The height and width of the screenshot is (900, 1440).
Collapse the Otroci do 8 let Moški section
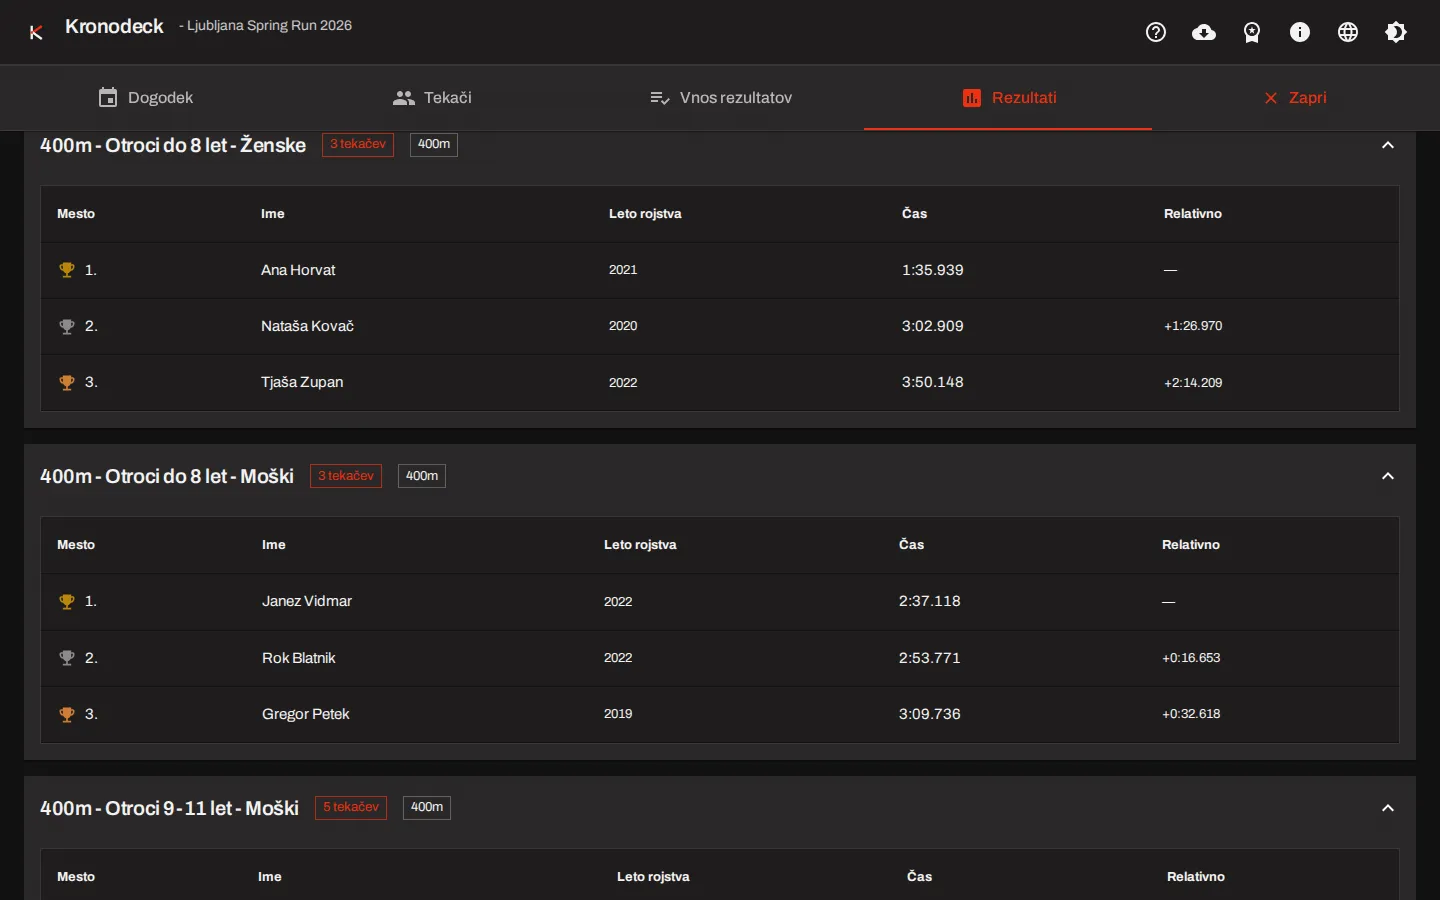pyautogui.click(x=1388, y=476)
